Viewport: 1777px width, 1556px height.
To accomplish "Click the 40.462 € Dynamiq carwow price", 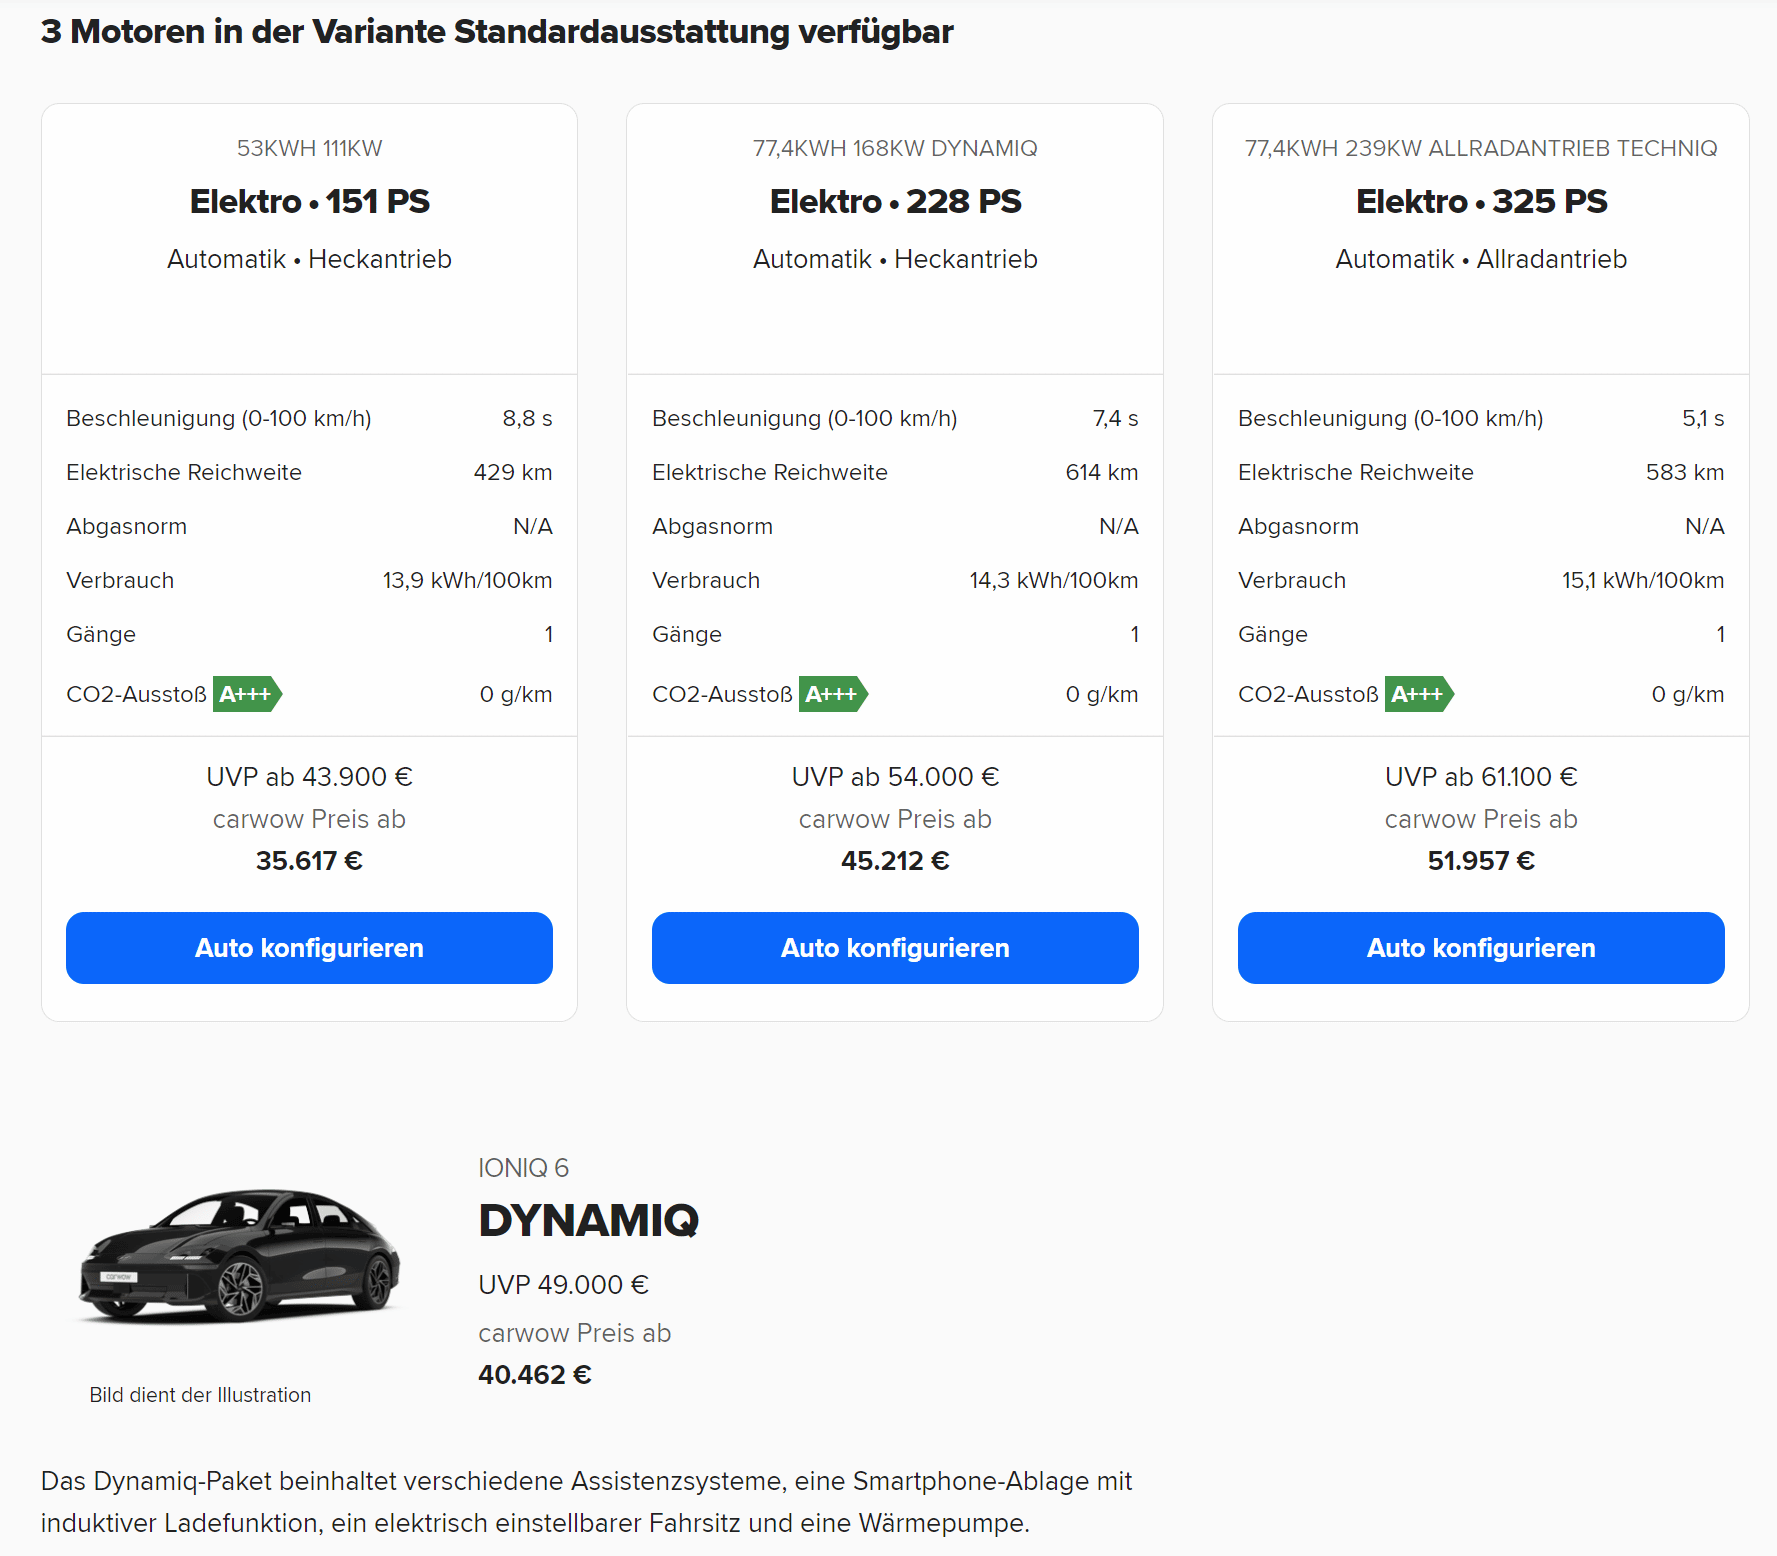I will [x=535, y=1375].
